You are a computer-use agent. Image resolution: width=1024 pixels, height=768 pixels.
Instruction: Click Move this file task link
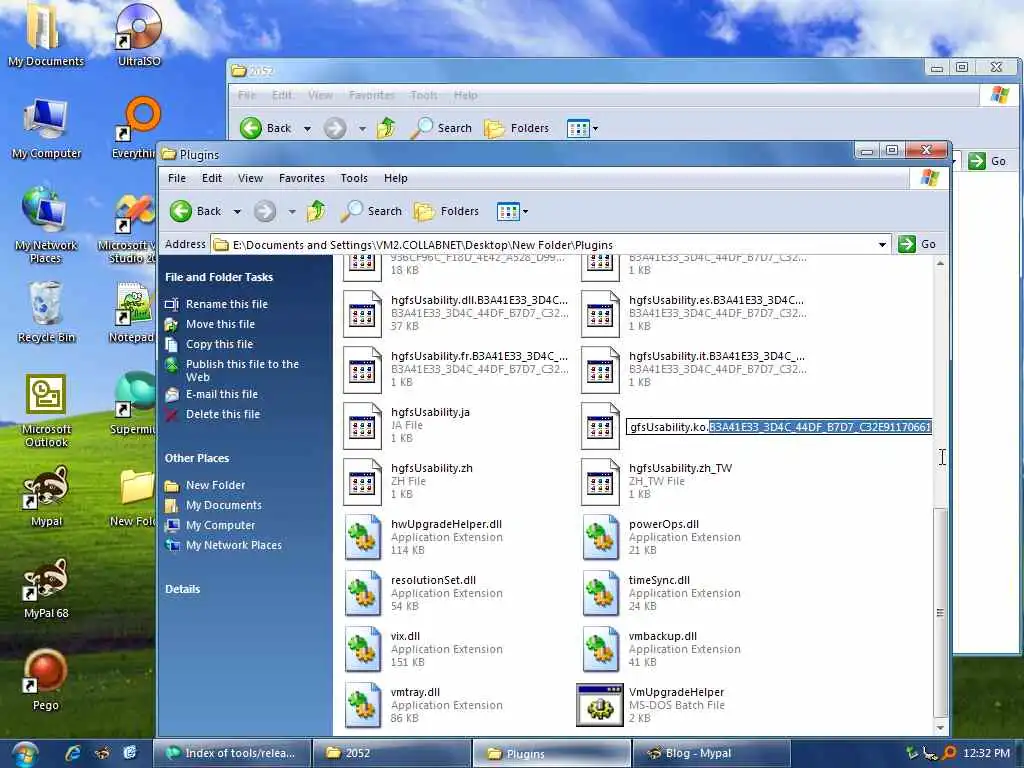[x=220, y=325]
